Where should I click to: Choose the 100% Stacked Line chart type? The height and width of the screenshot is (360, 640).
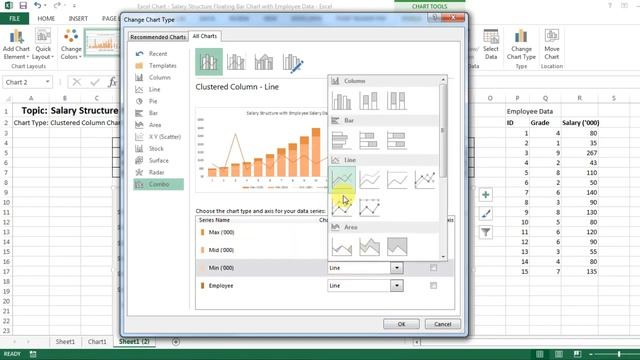(x=397, y=179)
